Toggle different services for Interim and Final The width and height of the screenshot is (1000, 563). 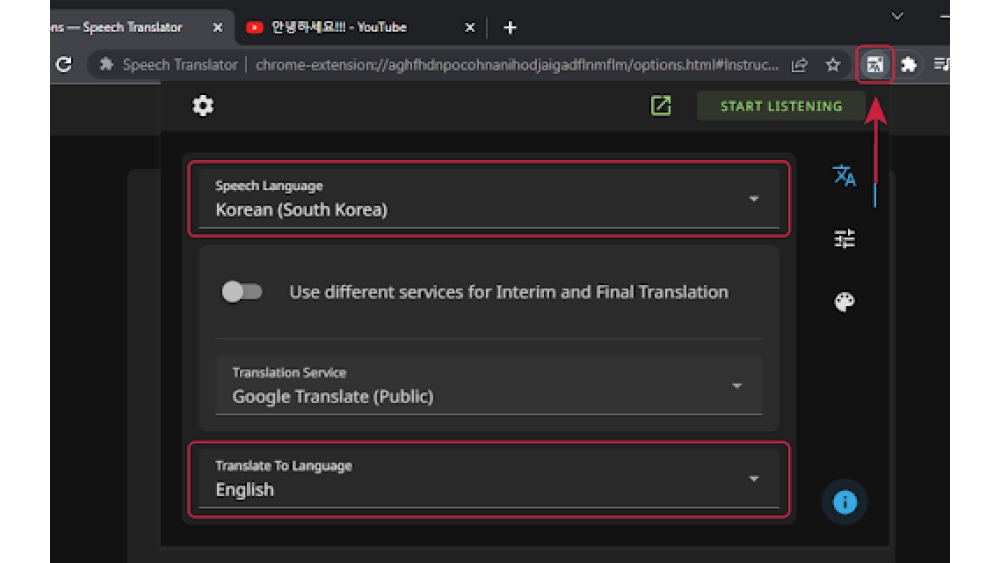[242, 292]
